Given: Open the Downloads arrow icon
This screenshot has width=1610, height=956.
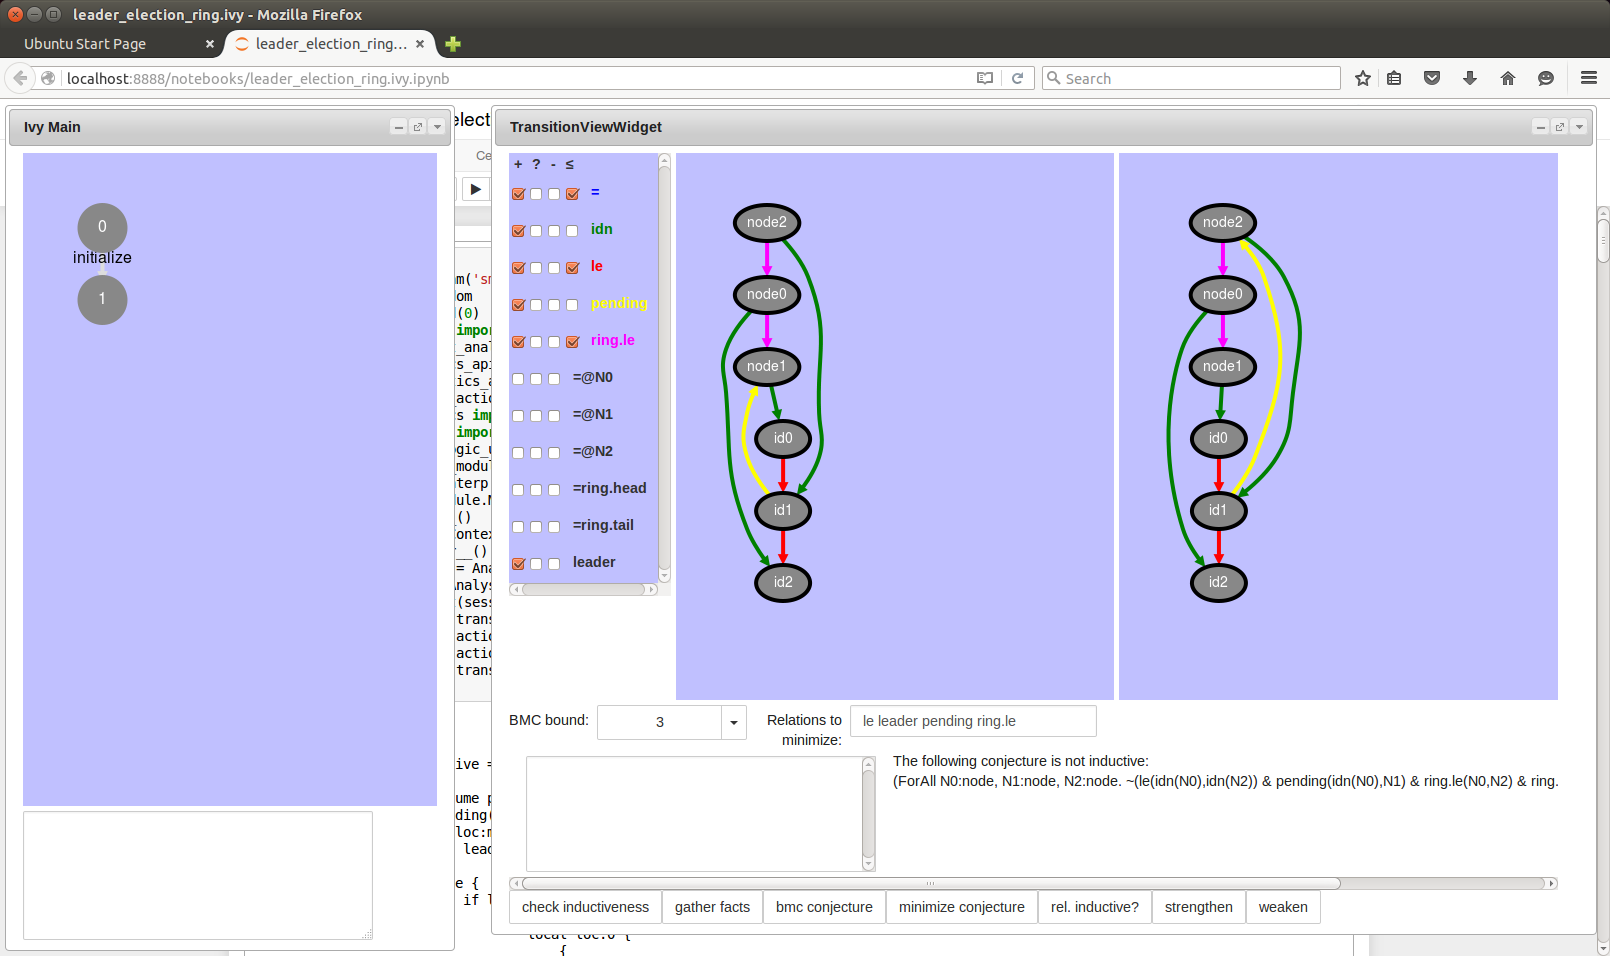Looking at the screenshot, I should click(1470, 78).
